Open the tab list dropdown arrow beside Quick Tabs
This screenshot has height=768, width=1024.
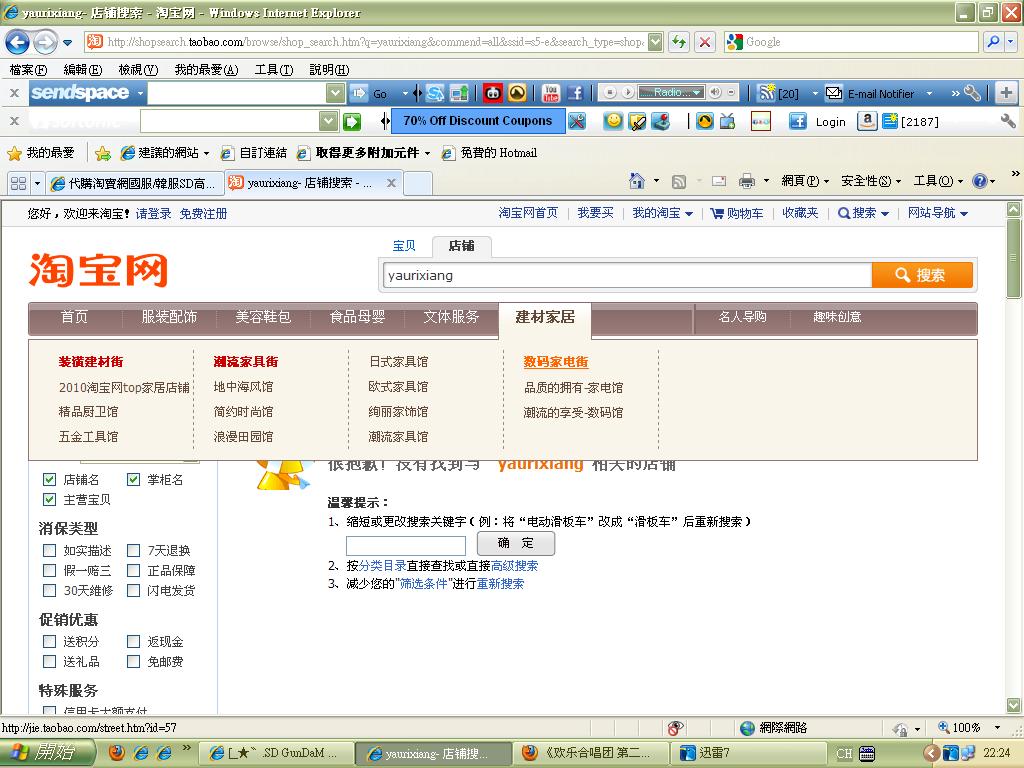37,184
